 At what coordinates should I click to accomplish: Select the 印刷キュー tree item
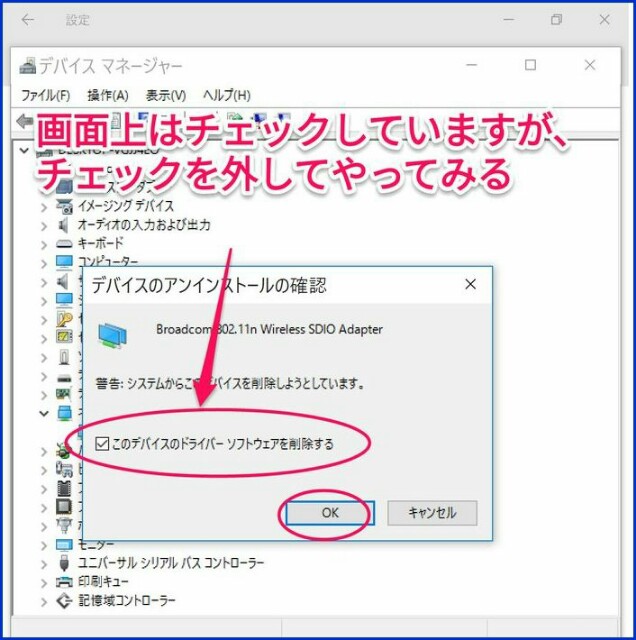pos(103,582)
